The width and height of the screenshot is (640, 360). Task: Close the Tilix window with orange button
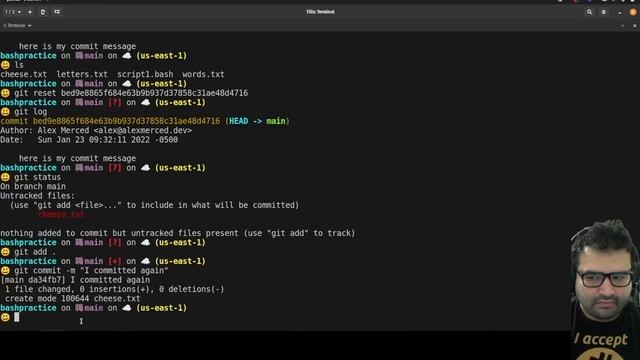[x=633, y=12]
